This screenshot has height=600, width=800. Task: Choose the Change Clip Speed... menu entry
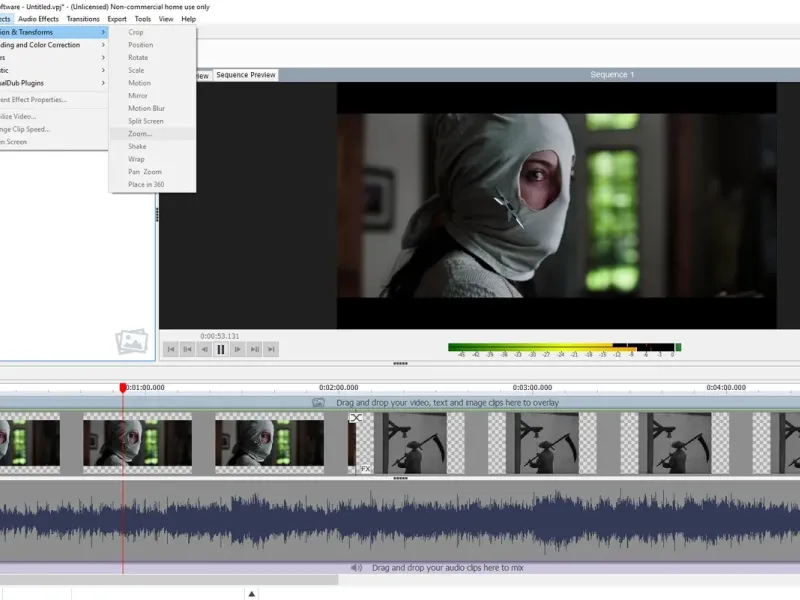coord(54,129)
